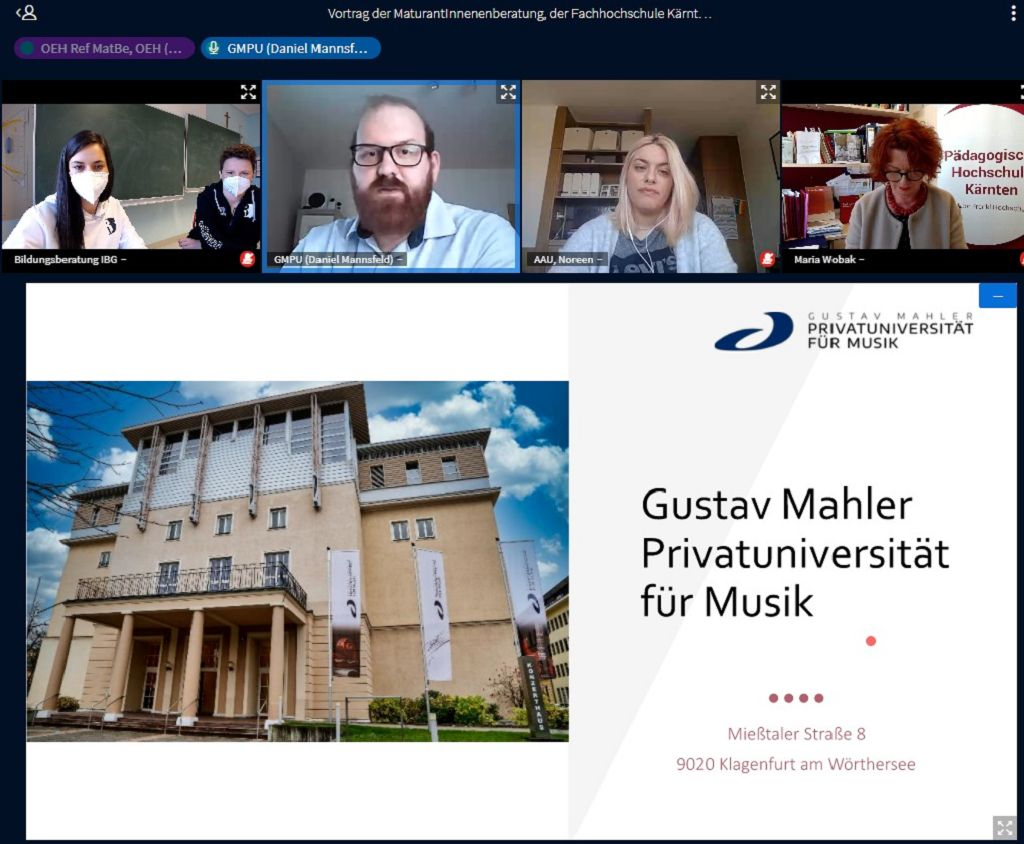Make the GMPU Daniel Mannsfeld video fullscreen
The height and width of the screenshot is (844, 1024).
(508, 92)
